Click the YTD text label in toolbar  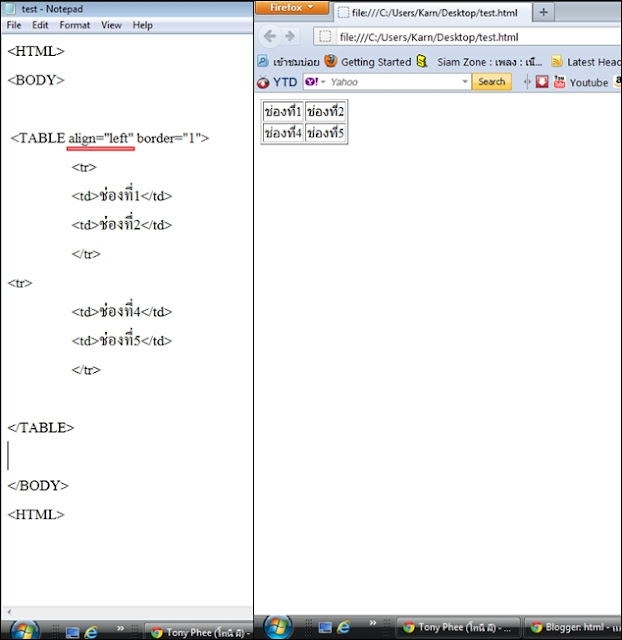pyautogui.click(x=285, y=82)
